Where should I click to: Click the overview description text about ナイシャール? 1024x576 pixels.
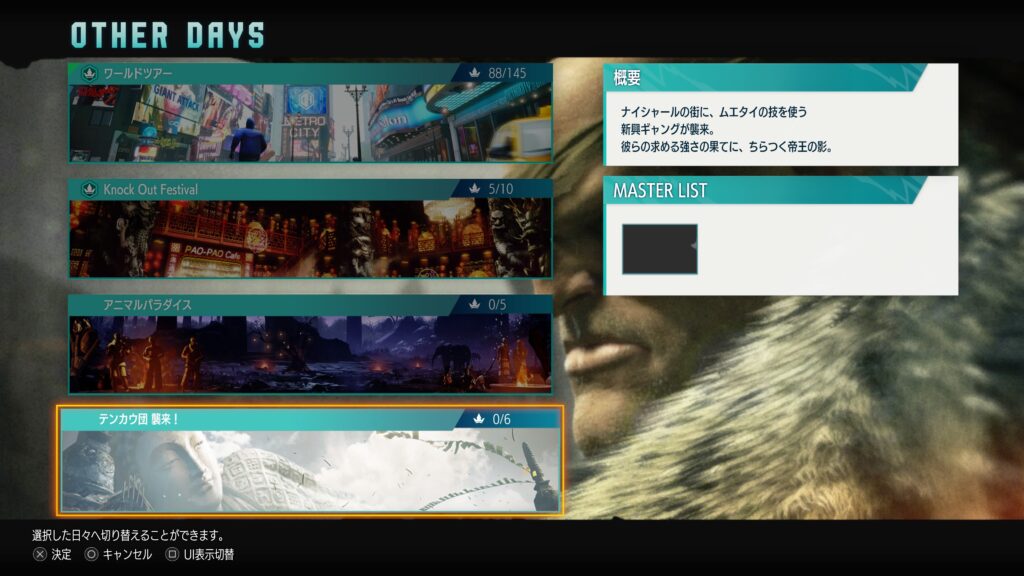[726, 129]
